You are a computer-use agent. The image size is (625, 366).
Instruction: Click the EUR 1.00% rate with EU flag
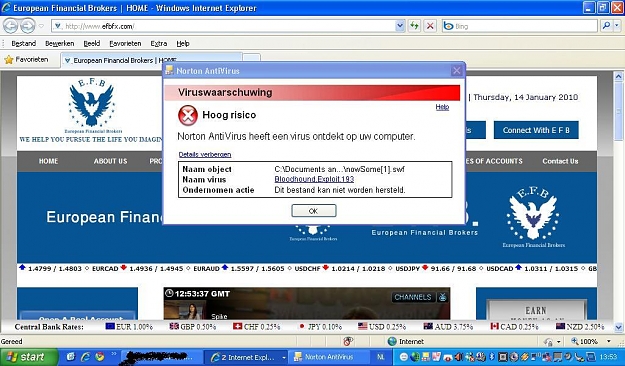click(129, 327)
